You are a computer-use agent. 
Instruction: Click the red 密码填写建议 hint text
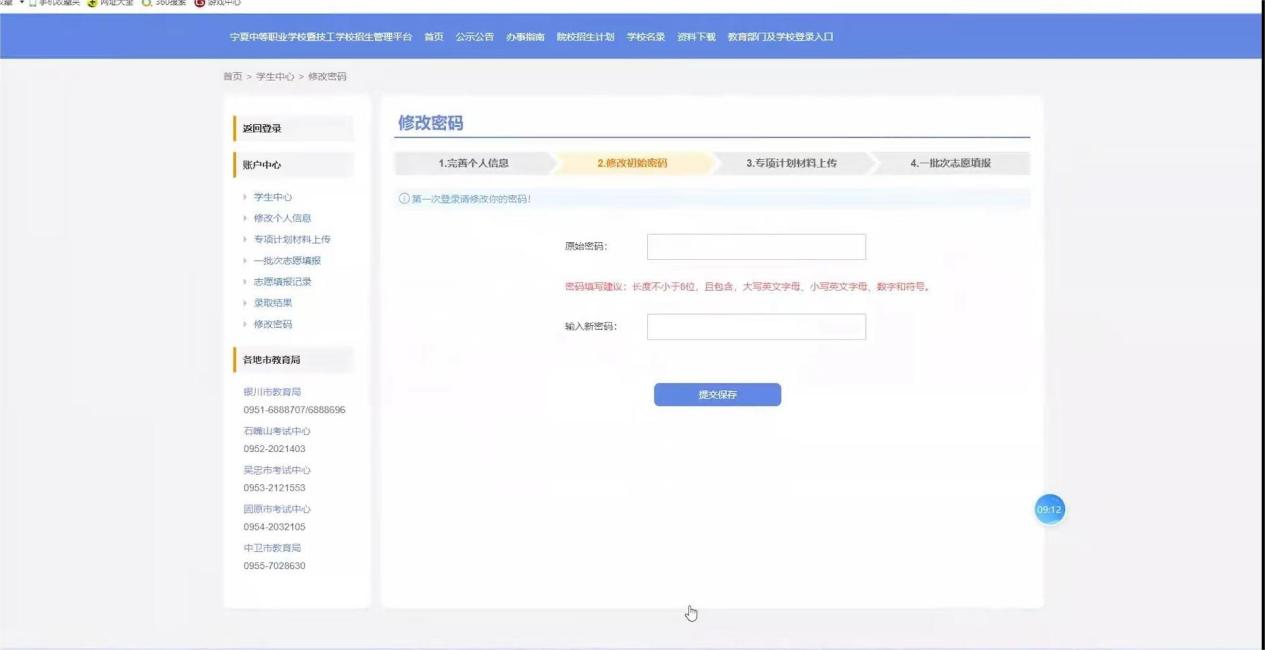pyautogui.click(x=748, y=287)
